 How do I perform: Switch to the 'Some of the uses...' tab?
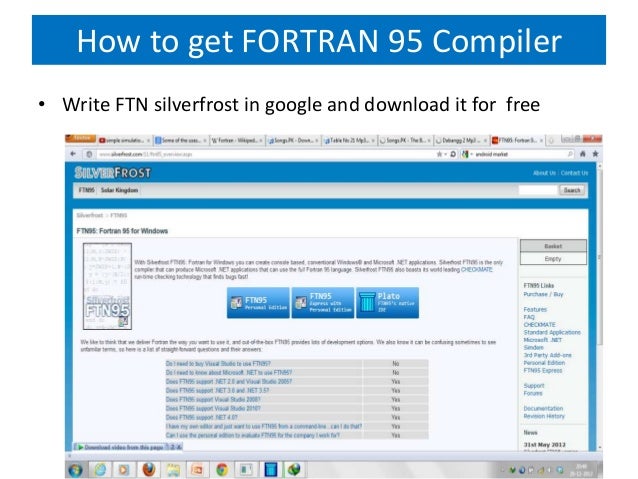tap(181, 140)
